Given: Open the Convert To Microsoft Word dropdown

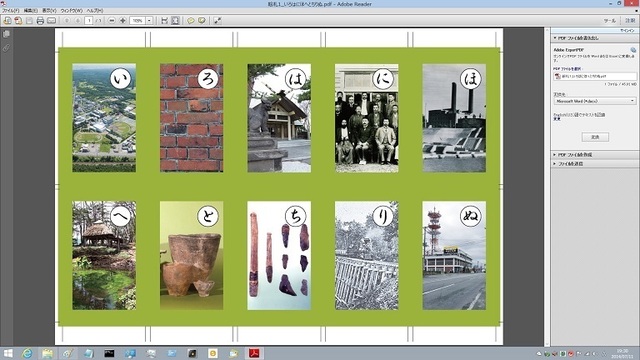Looking at the screenshot, I should click(595, 101).
